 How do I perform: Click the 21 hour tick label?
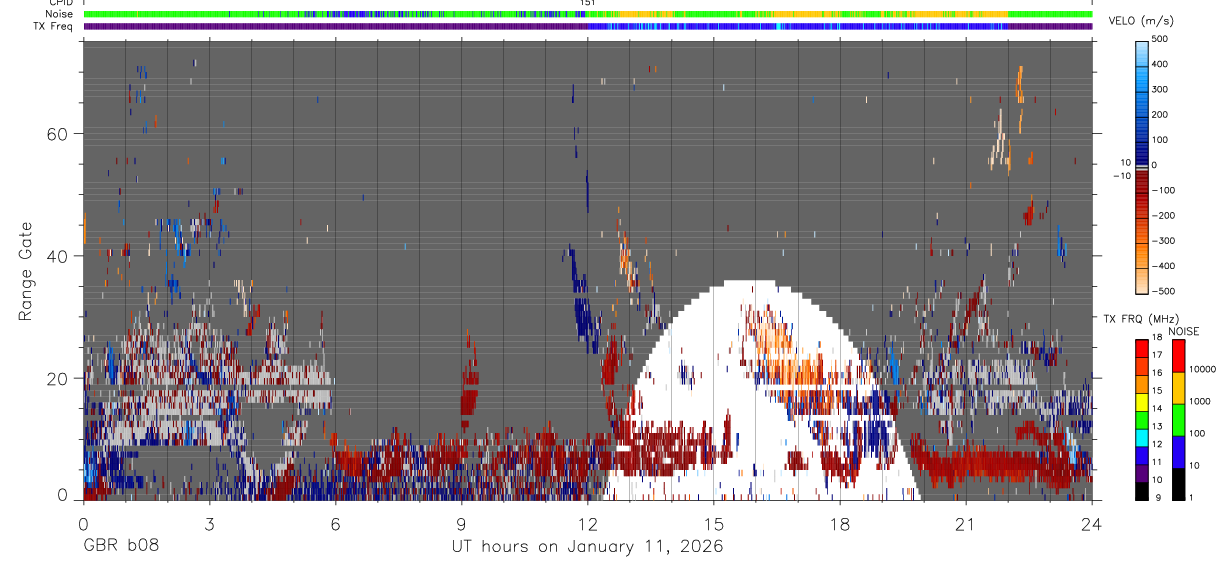[965, 523]
